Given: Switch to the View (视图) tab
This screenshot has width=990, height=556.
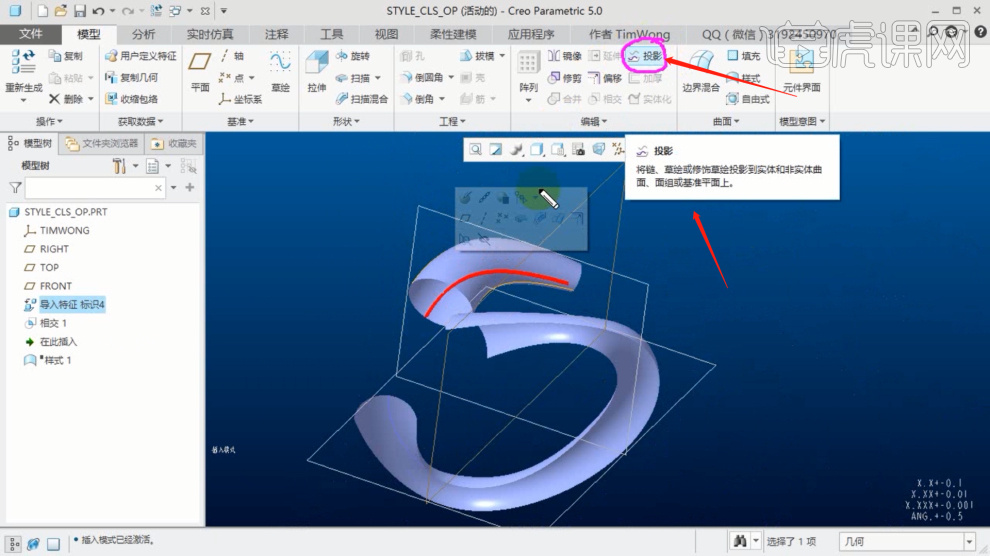Looking at the screenshot, I should [x=386, y=34].
